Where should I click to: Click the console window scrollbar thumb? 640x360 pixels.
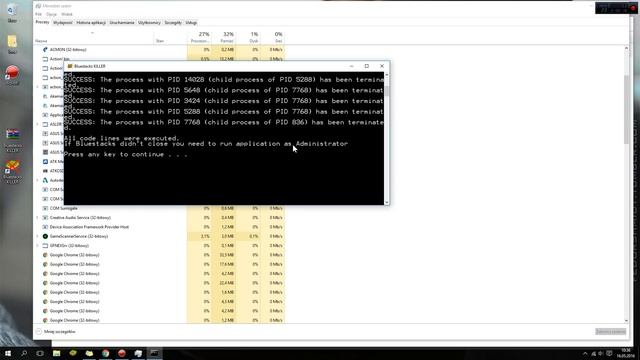387,91
